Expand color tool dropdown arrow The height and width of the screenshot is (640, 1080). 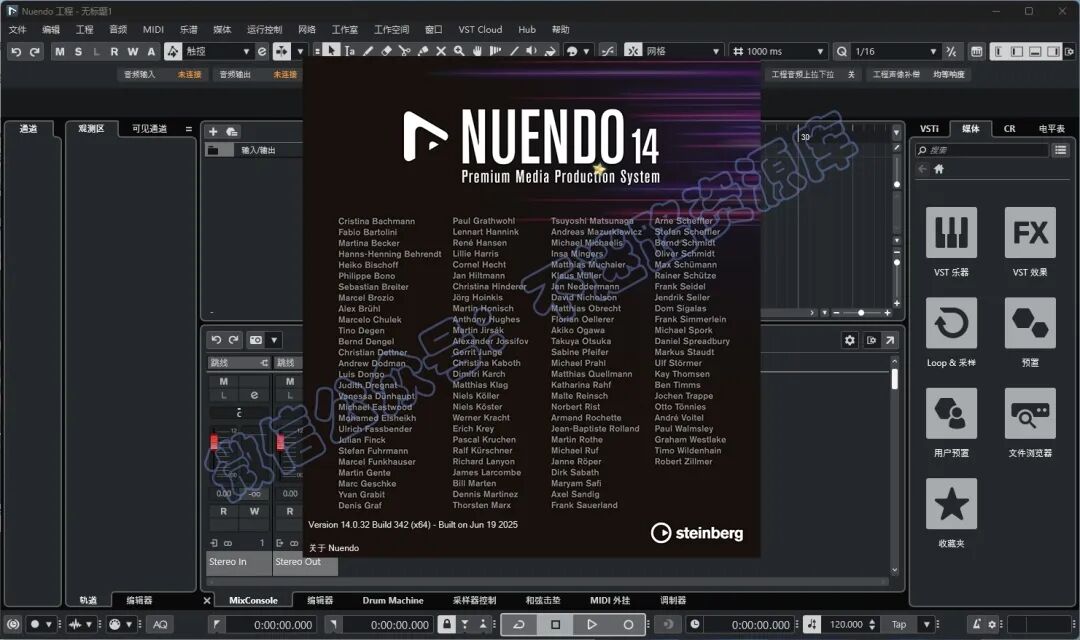pyautogui.click(x=586, y=52)
